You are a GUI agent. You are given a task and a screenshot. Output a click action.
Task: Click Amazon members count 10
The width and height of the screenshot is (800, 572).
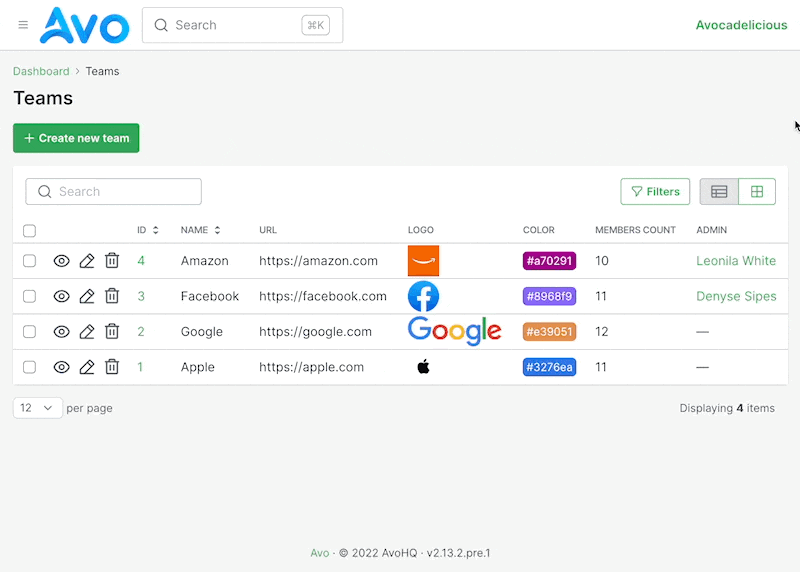(x=602, y=261)
